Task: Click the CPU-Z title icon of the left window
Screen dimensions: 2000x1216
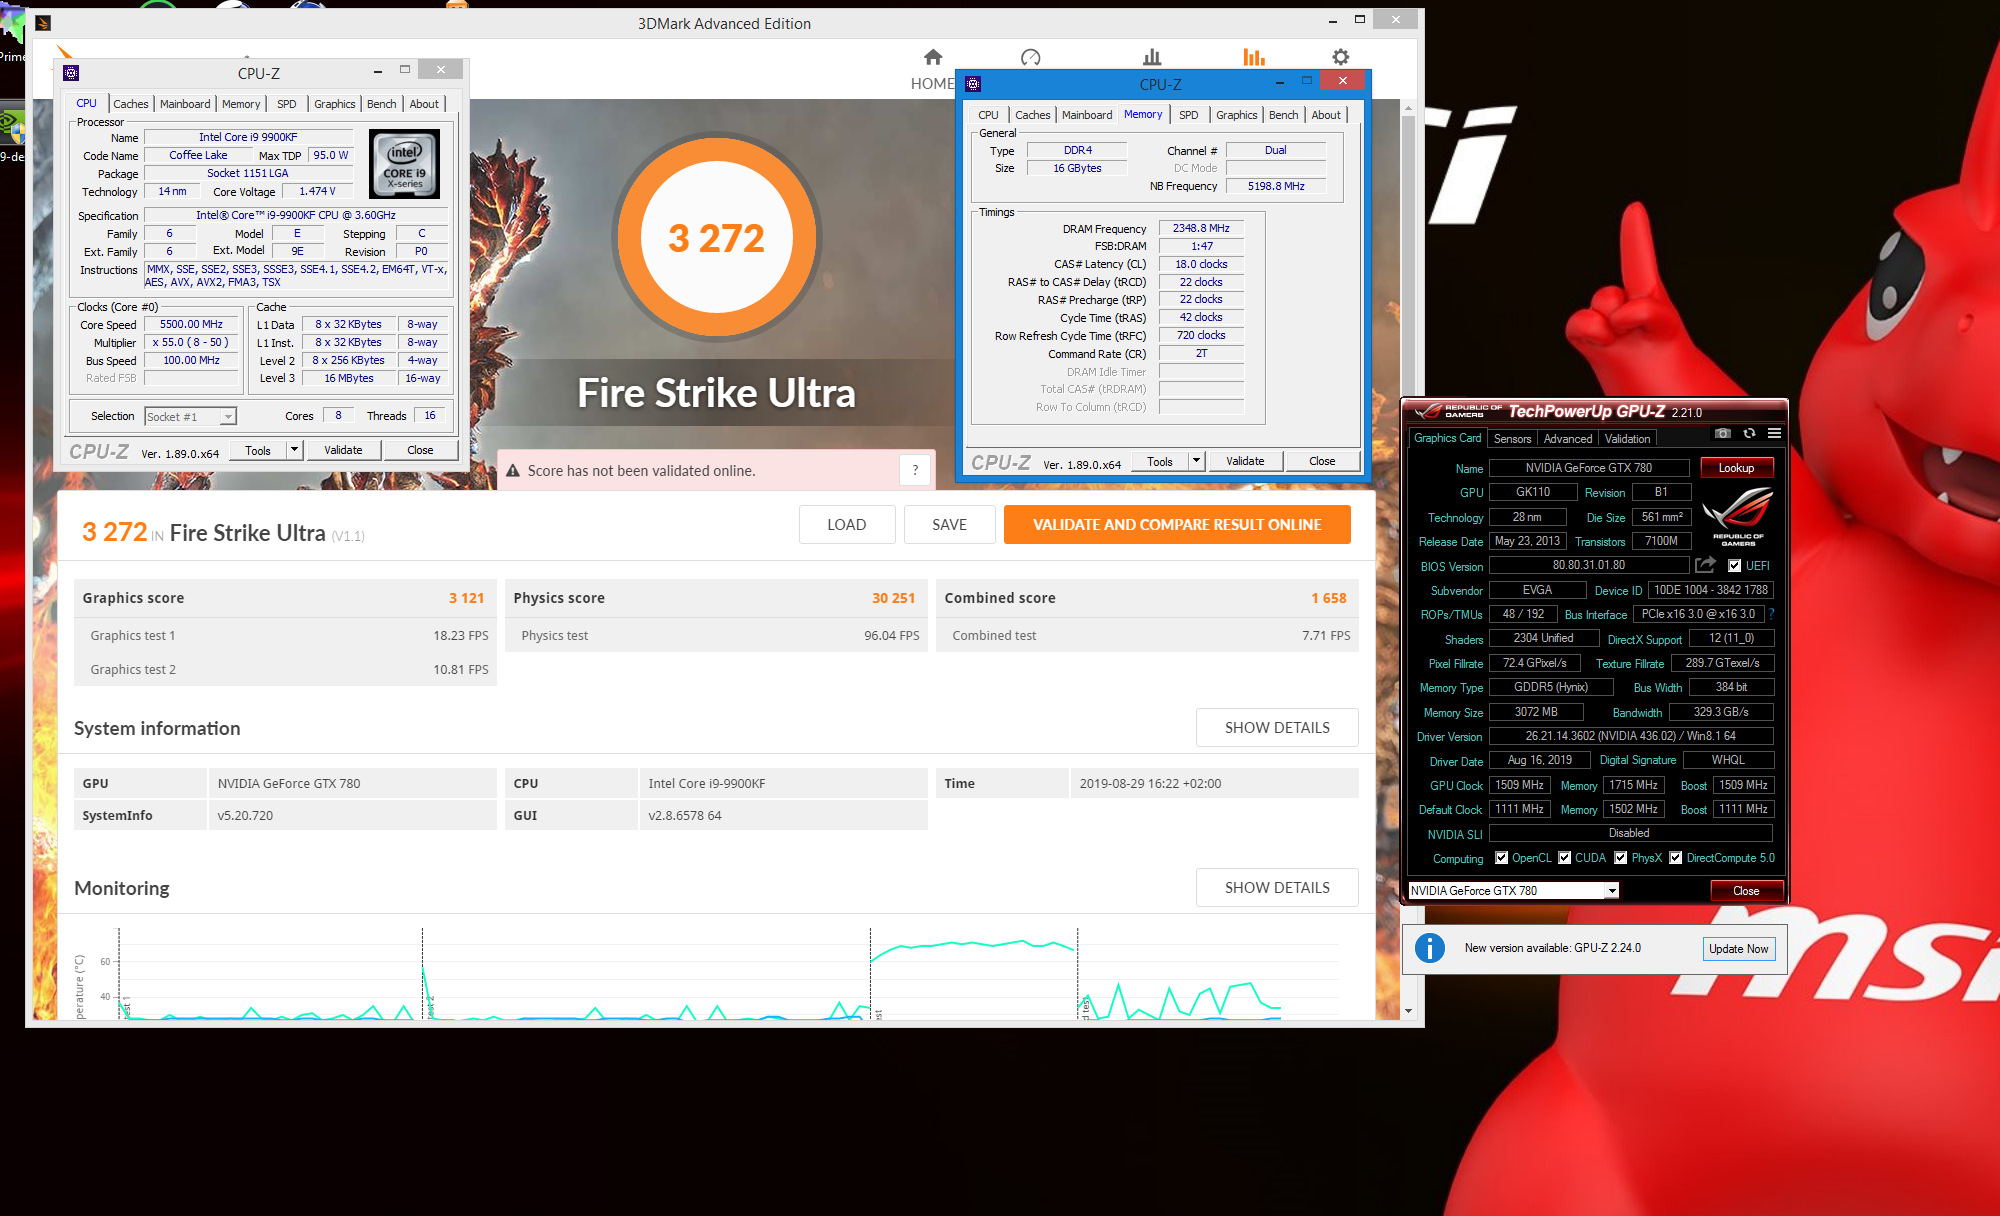Action: point(71,73)
